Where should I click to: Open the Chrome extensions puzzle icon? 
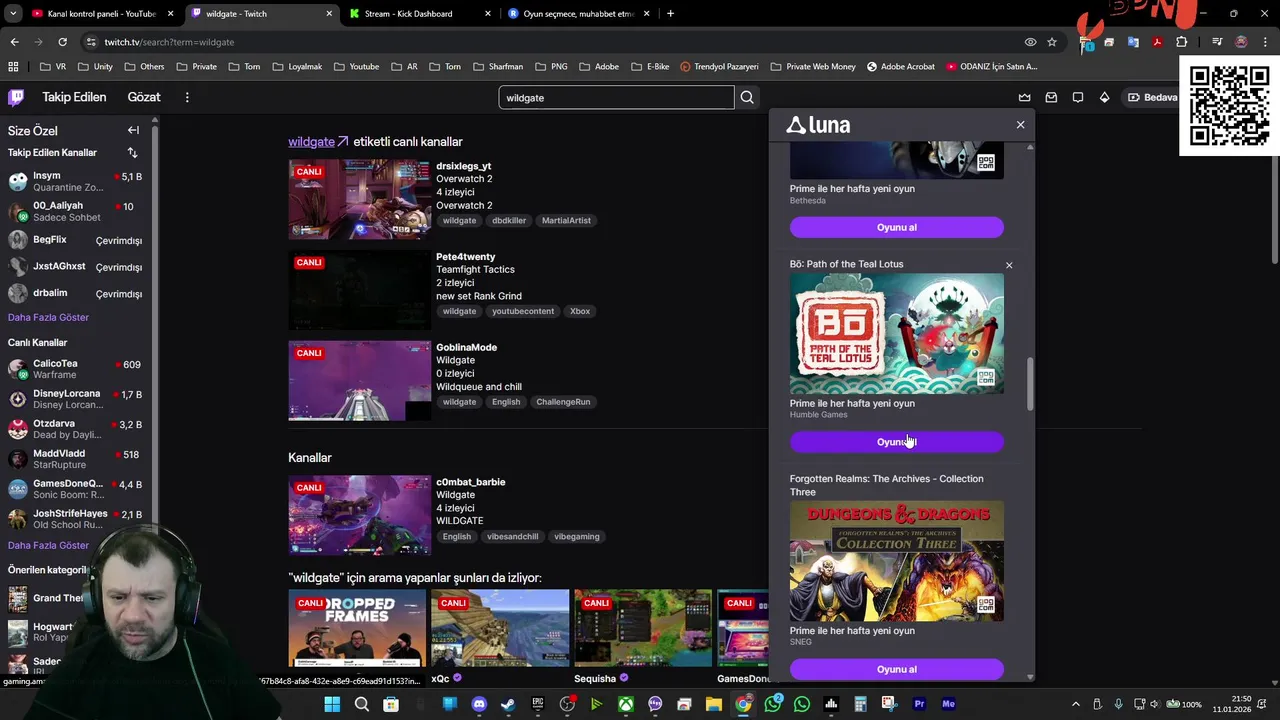click(x=1182, y=42)
